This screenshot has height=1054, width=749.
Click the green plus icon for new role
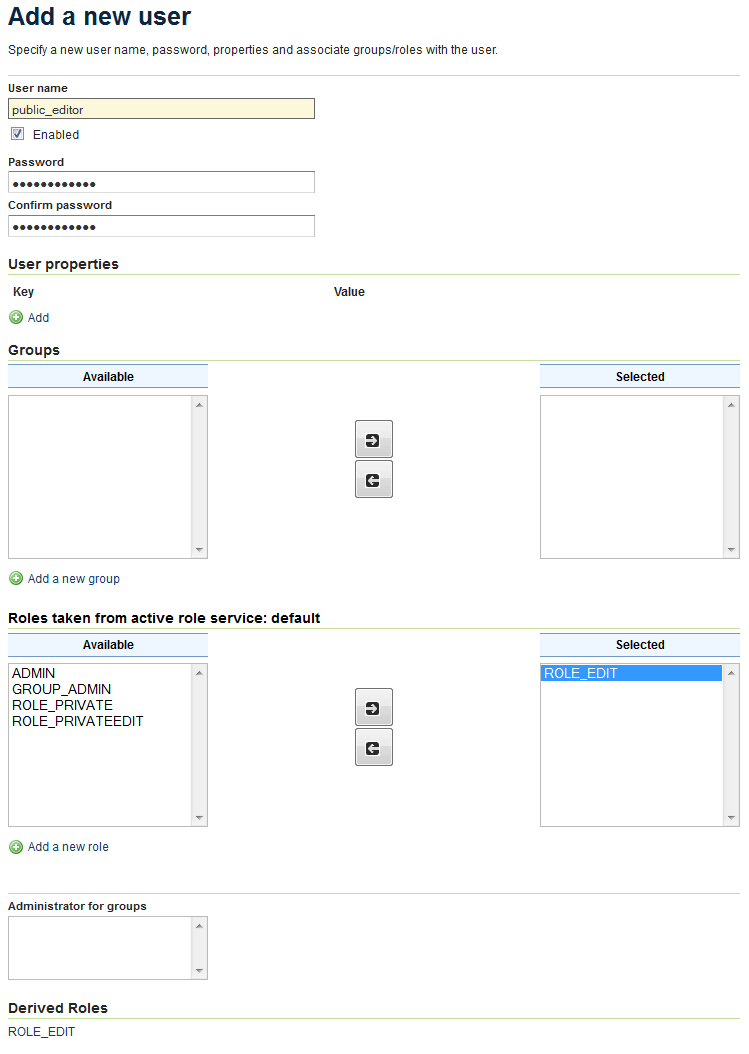[x=16, y=847]
